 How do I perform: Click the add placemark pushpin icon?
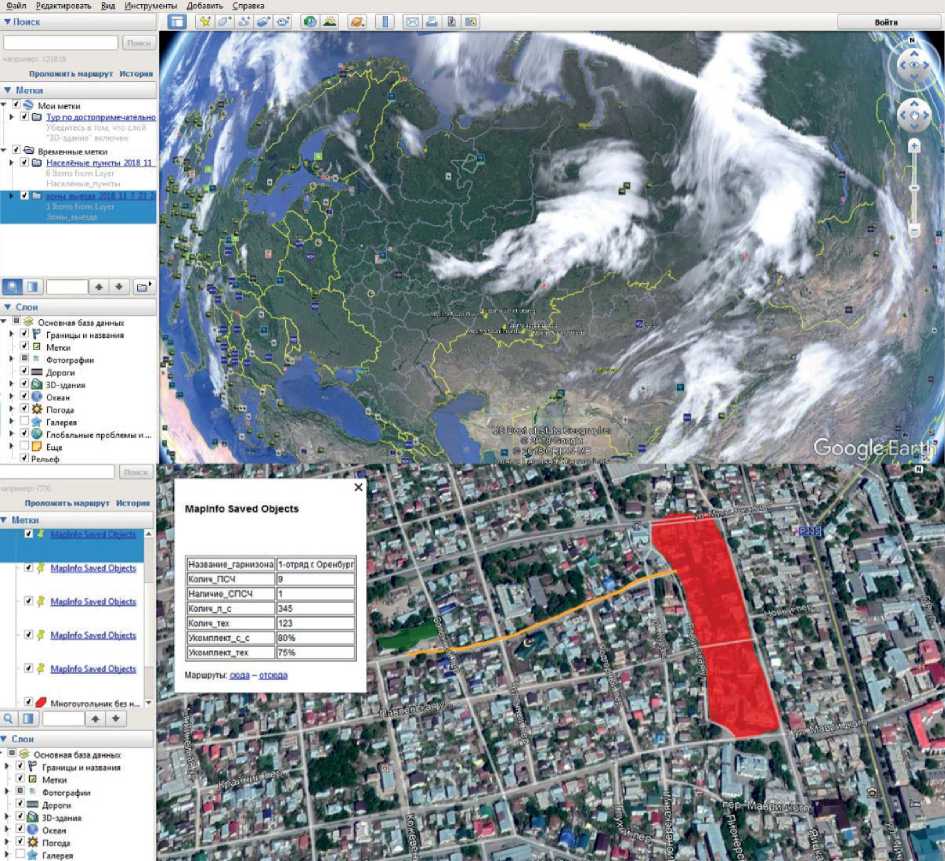pyautogui.click(x=205, y=21)
